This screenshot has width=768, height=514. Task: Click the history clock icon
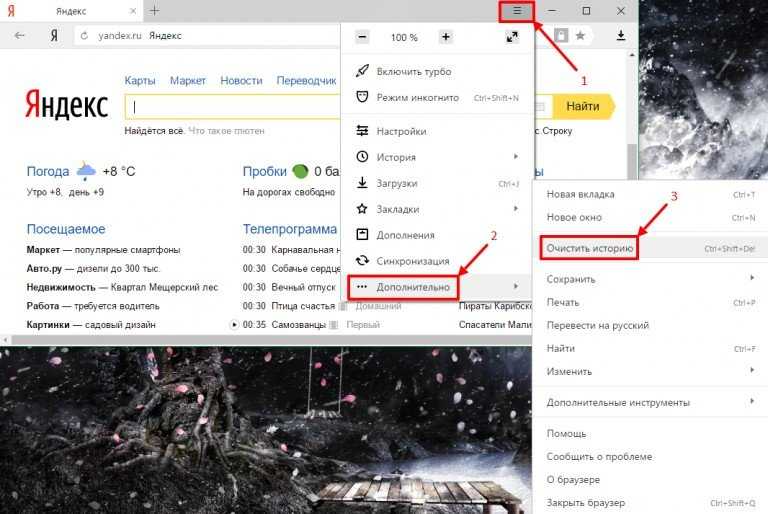click(x=362, y=157)
